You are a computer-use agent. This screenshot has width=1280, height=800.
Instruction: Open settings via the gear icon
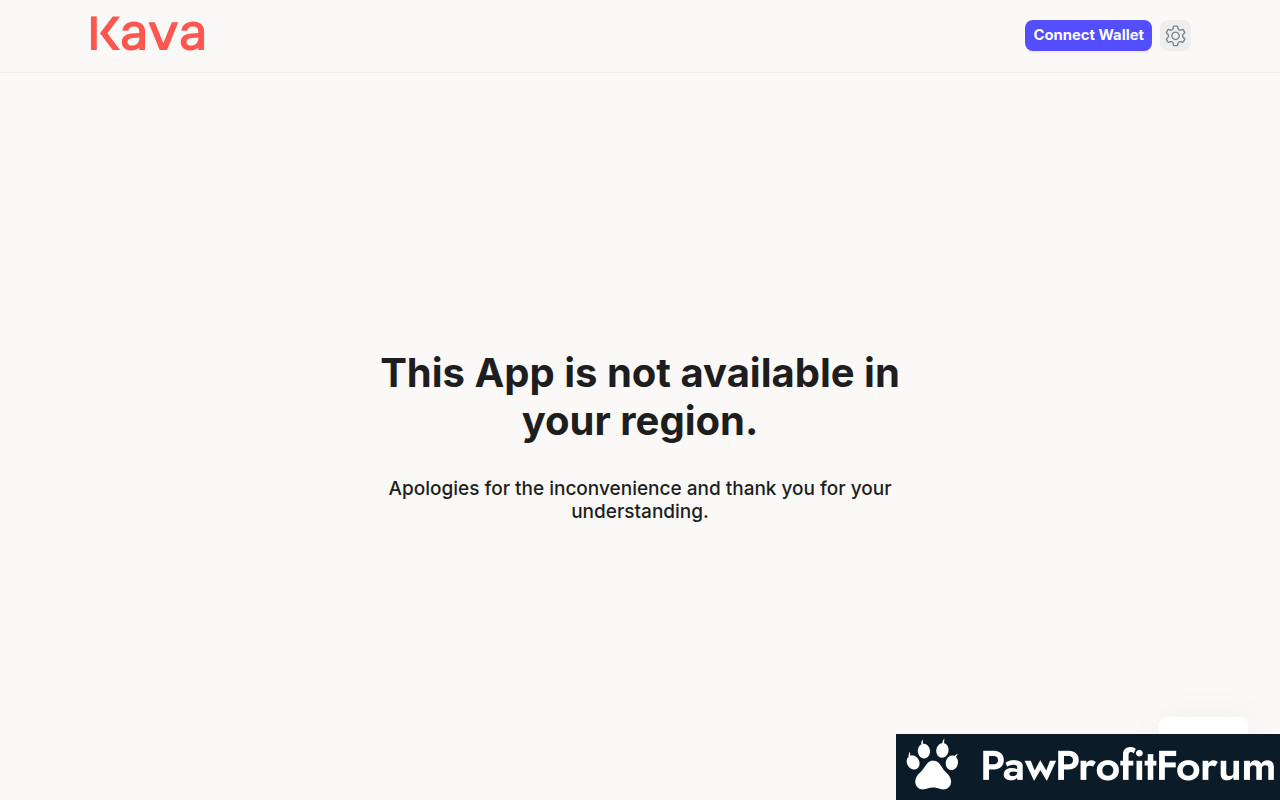tap(1175, 36)
